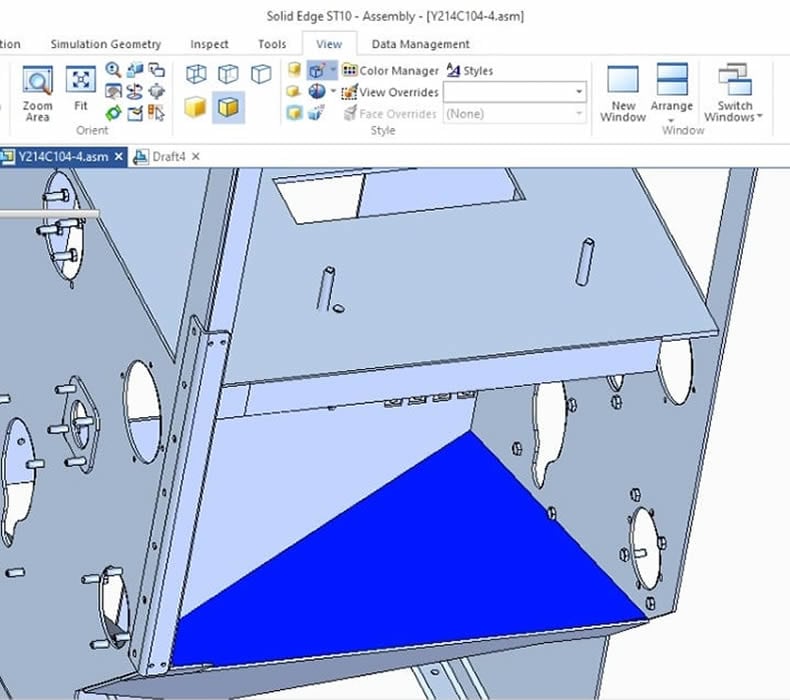Close the Y214C104-4.asm document tab
Image resolution: width=790 pixels, height=700 pixels.
coord(119,157)
